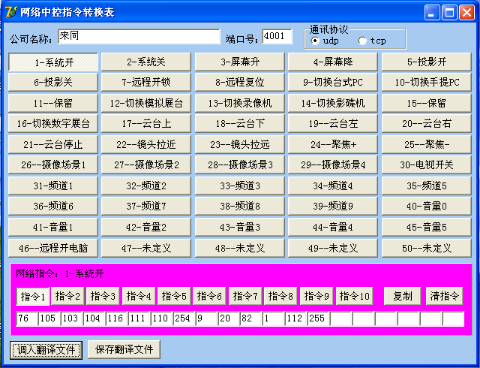The image size is (480, 368).
Task: Switch to the 指令10 tab button
Action: pyautogui.click(x=354, y=296)
